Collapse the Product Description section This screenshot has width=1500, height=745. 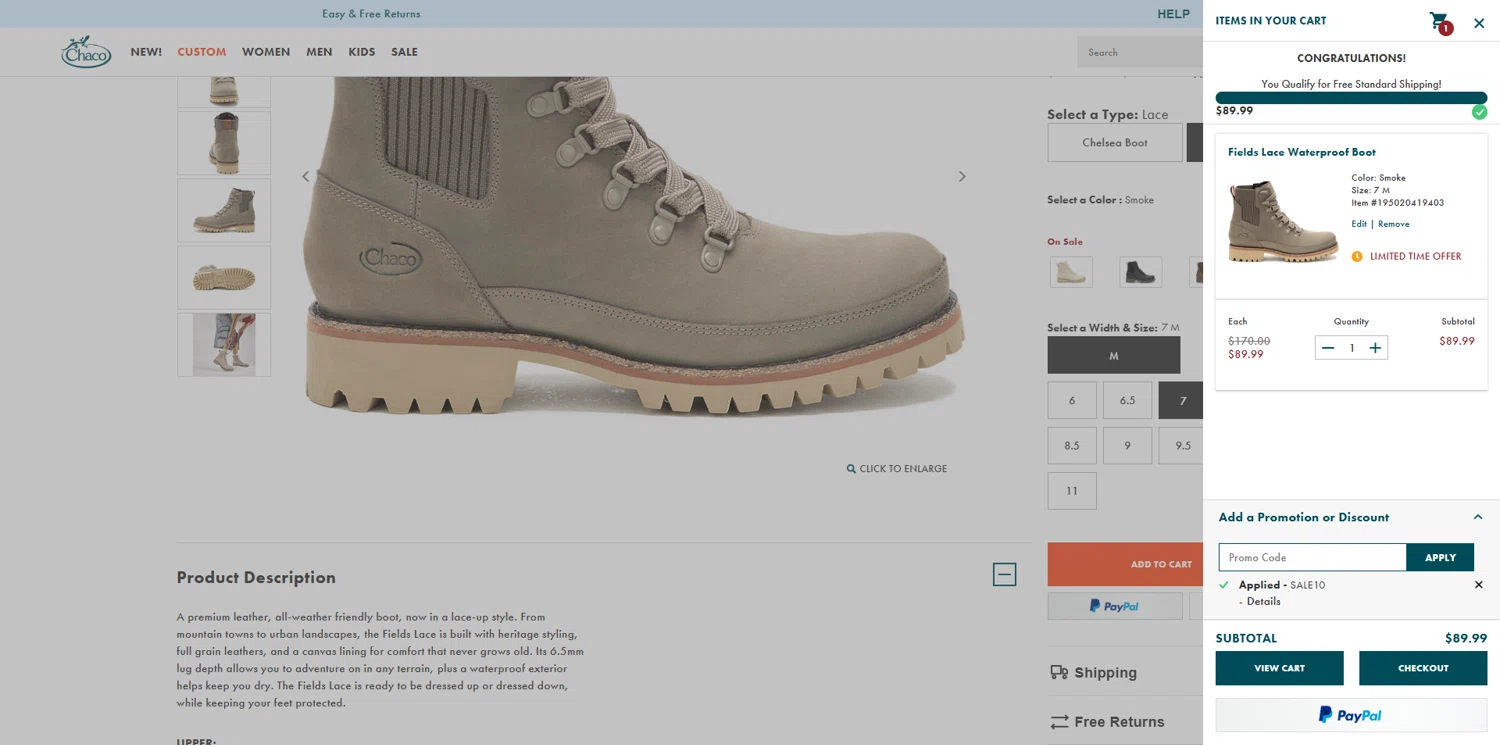[x=1004, y=574]
